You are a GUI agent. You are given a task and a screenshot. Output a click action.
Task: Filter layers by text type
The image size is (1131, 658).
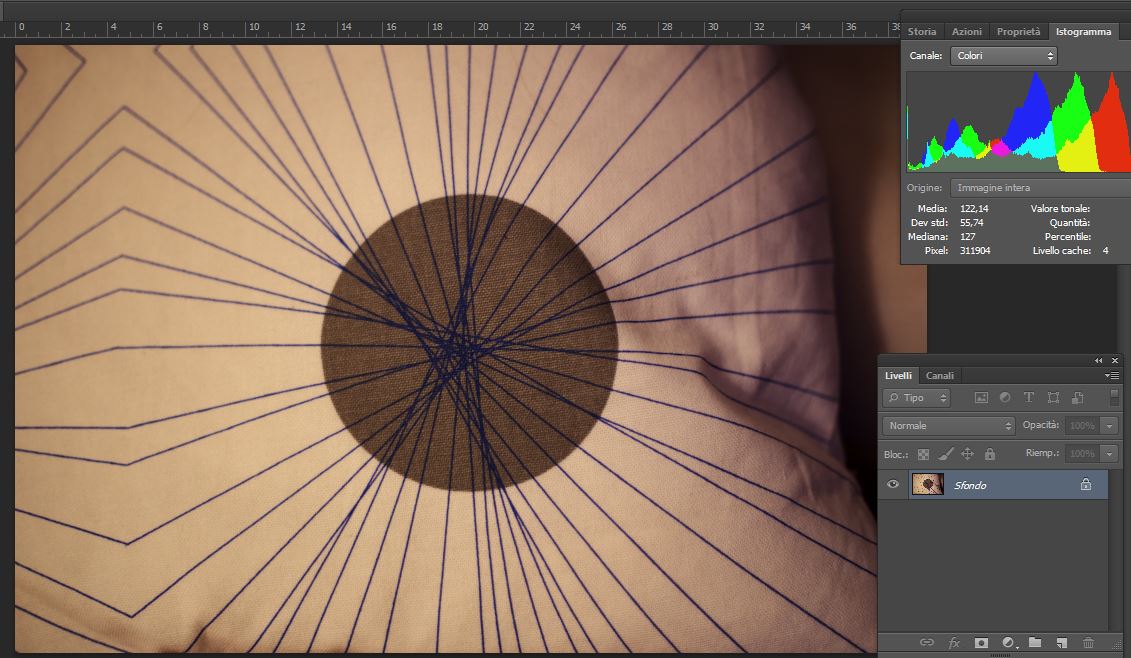(1029, 398)
